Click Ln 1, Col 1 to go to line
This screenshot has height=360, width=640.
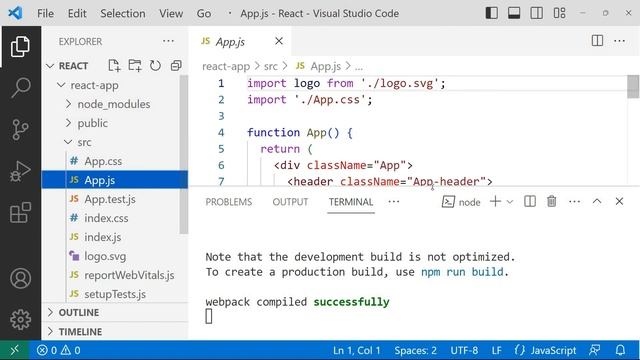click(356, 350)
